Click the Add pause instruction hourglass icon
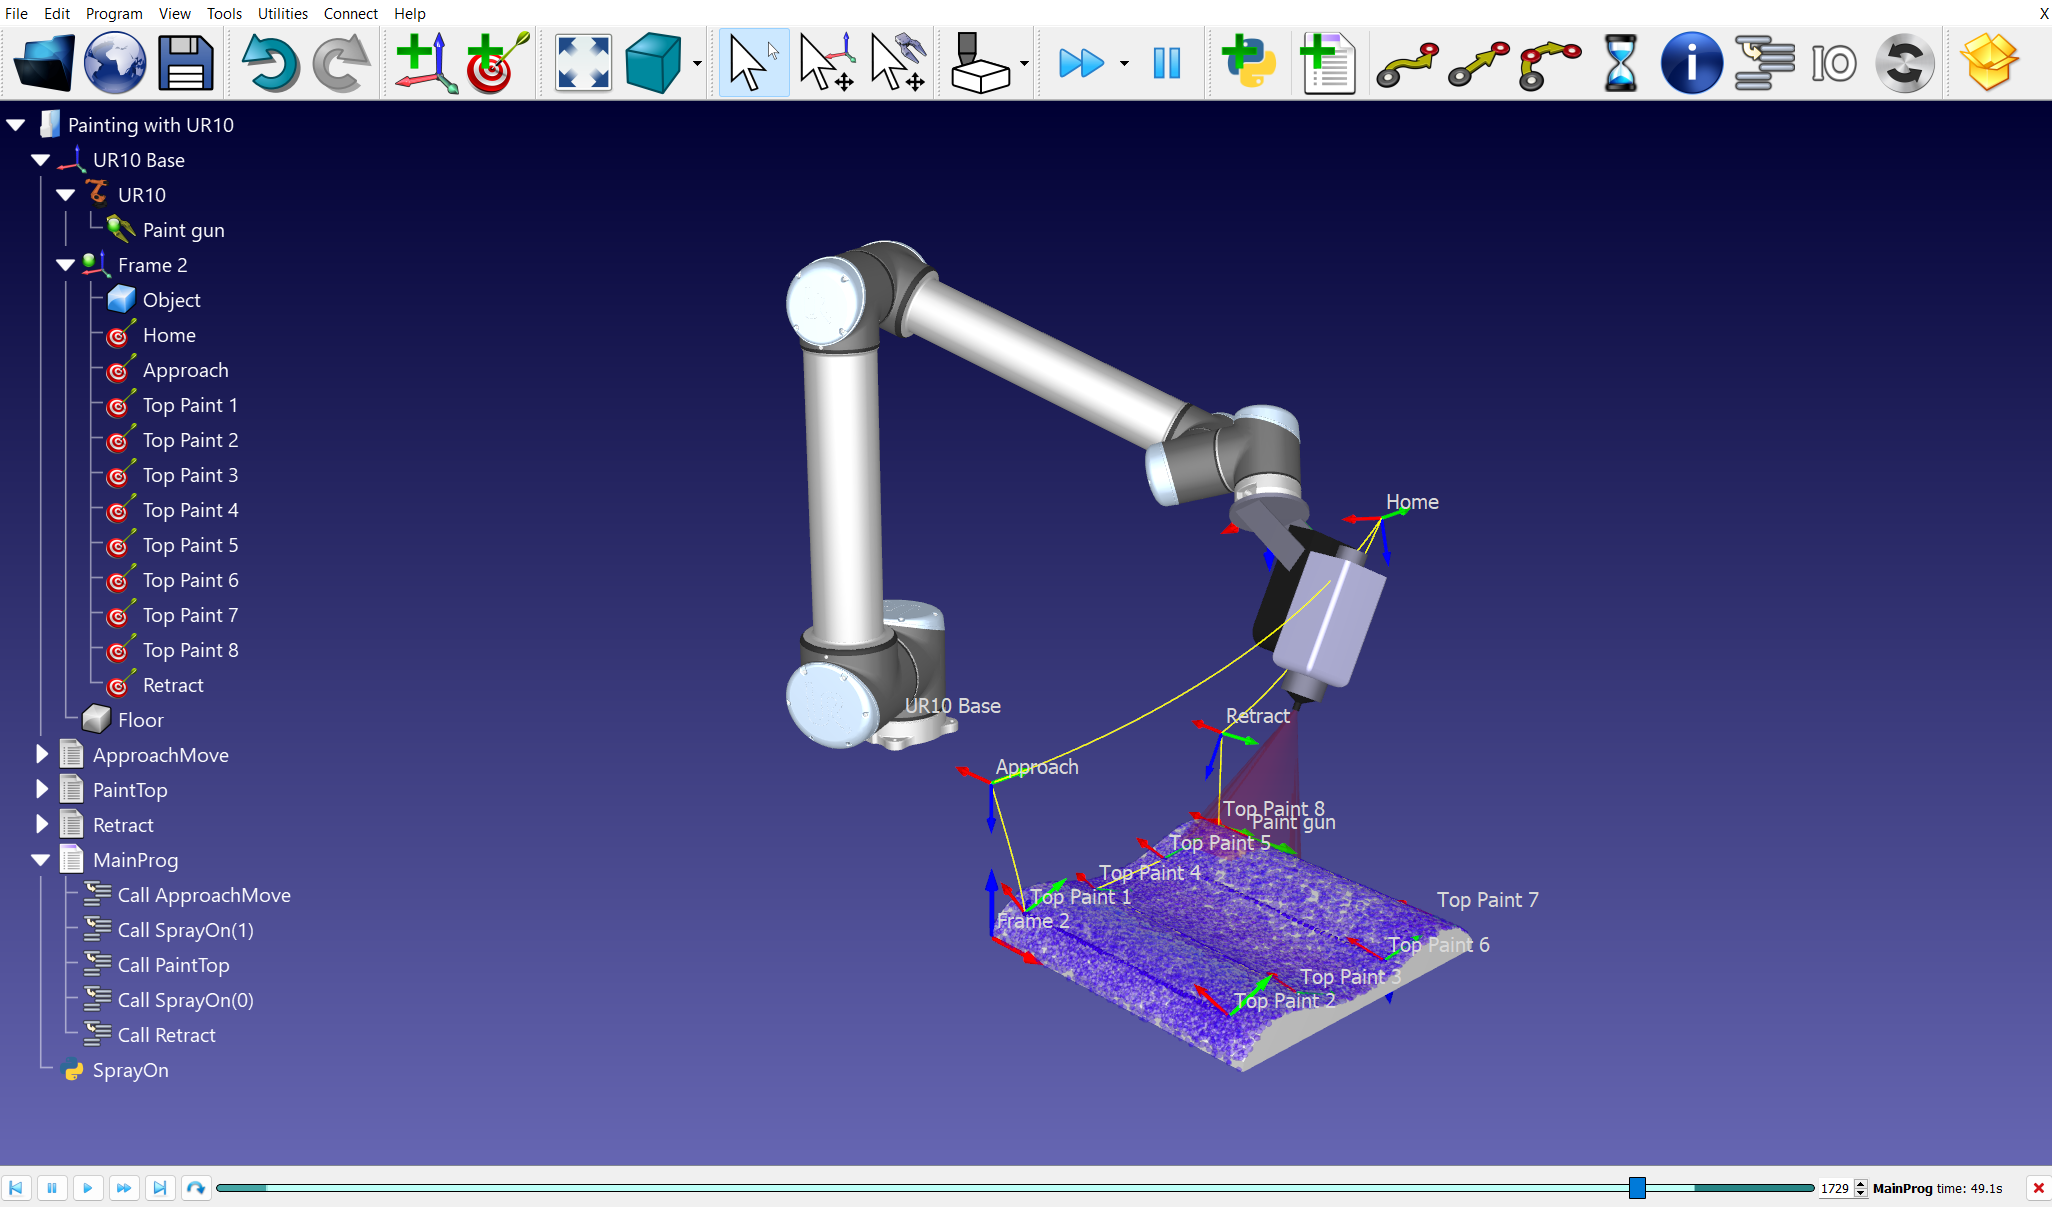Viewport: 2052px width, 1207px height. pyautogui.click(x=1620, y=63)
